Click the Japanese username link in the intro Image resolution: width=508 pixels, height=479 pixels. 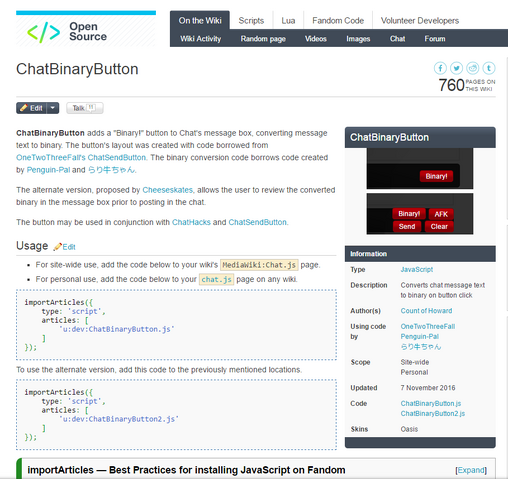111,170
